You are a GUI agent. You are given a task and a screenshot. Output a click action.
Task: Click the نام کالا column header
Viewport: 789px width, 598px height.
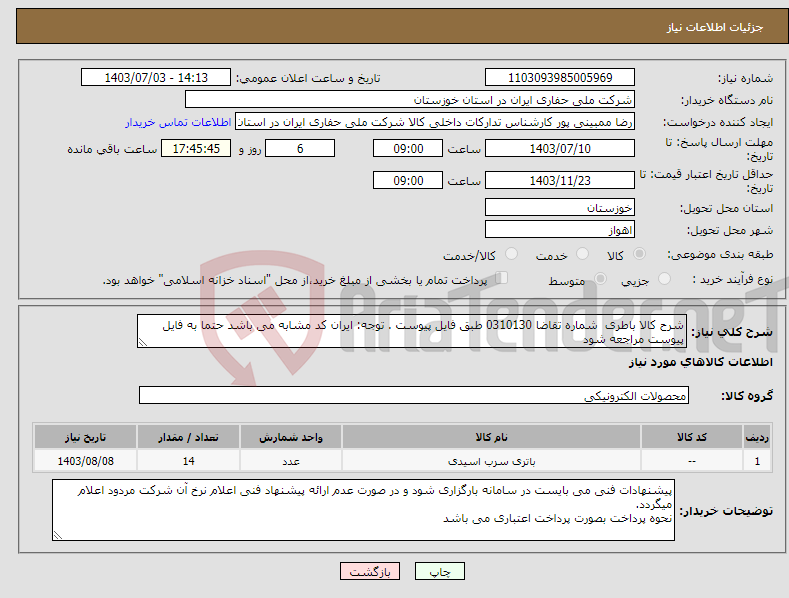click(x=491, y=437)
